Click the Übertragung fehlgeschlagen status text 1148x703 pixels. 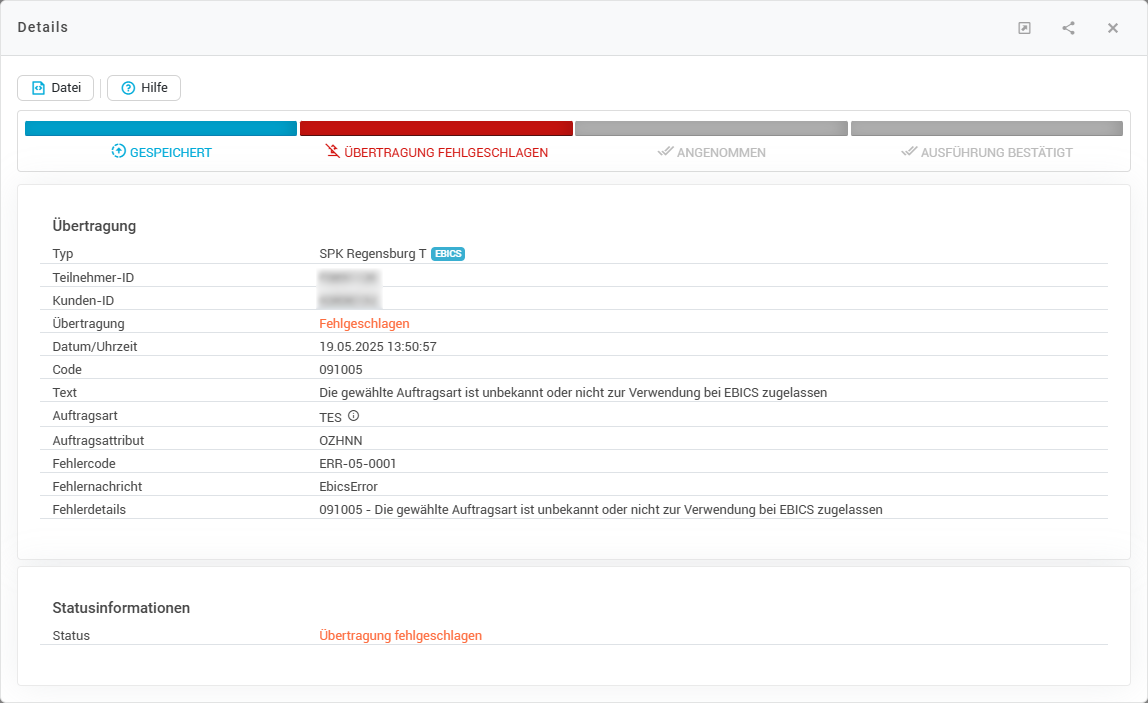click(x=400, y=635)
